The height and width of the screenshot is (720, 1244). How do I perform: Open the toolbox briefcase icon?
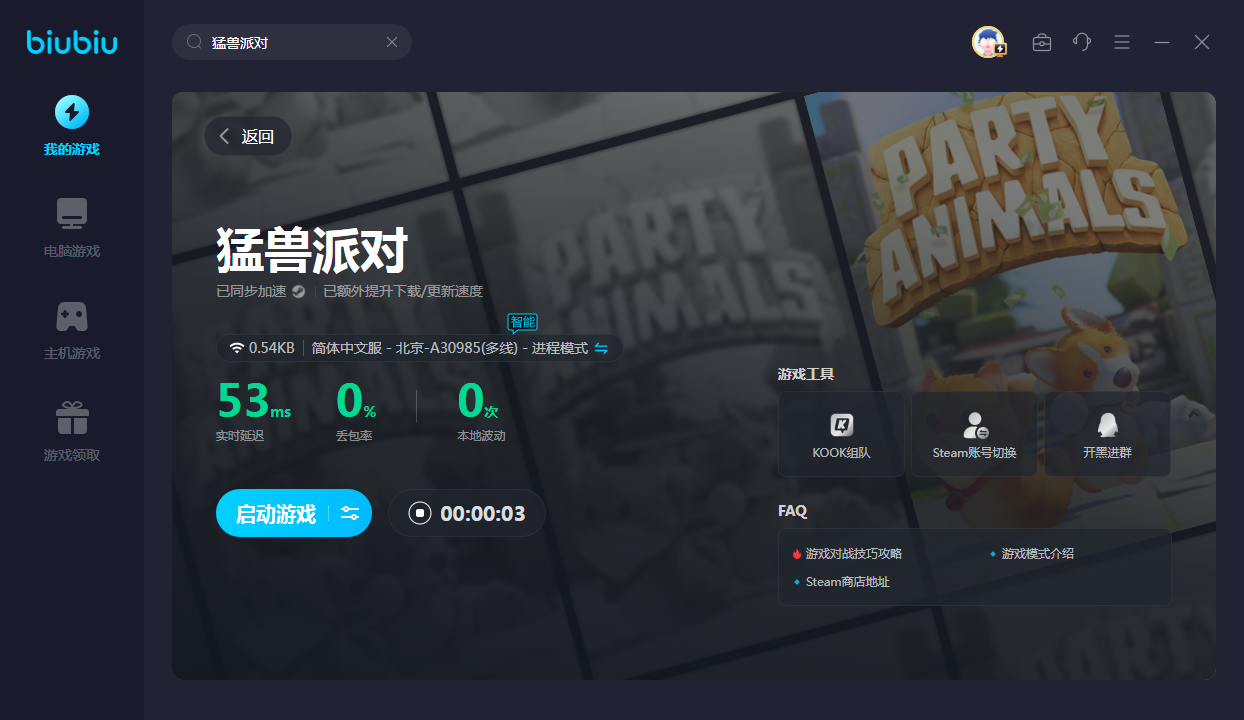click(x=1042, y=42)
